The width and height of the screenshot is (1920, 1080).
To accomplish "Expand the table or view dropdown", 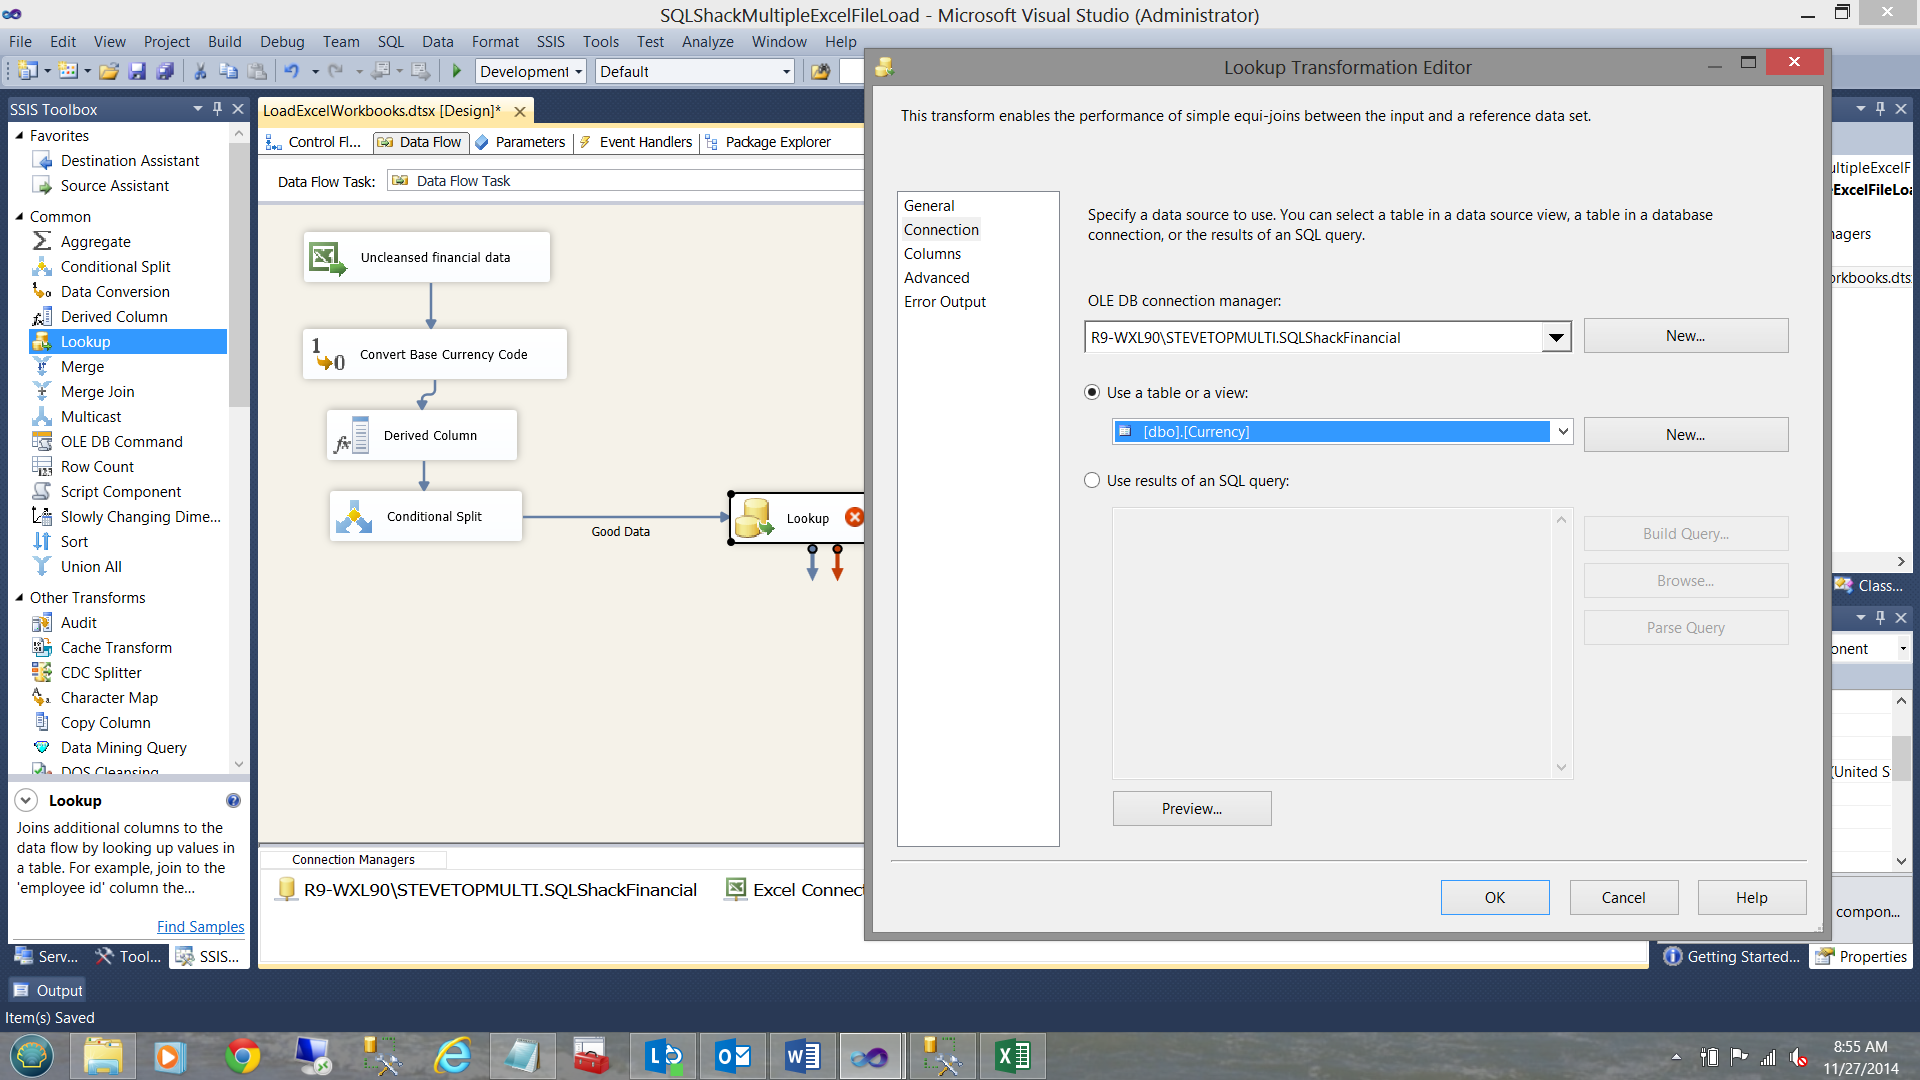I will click(x=1562, y=432).
